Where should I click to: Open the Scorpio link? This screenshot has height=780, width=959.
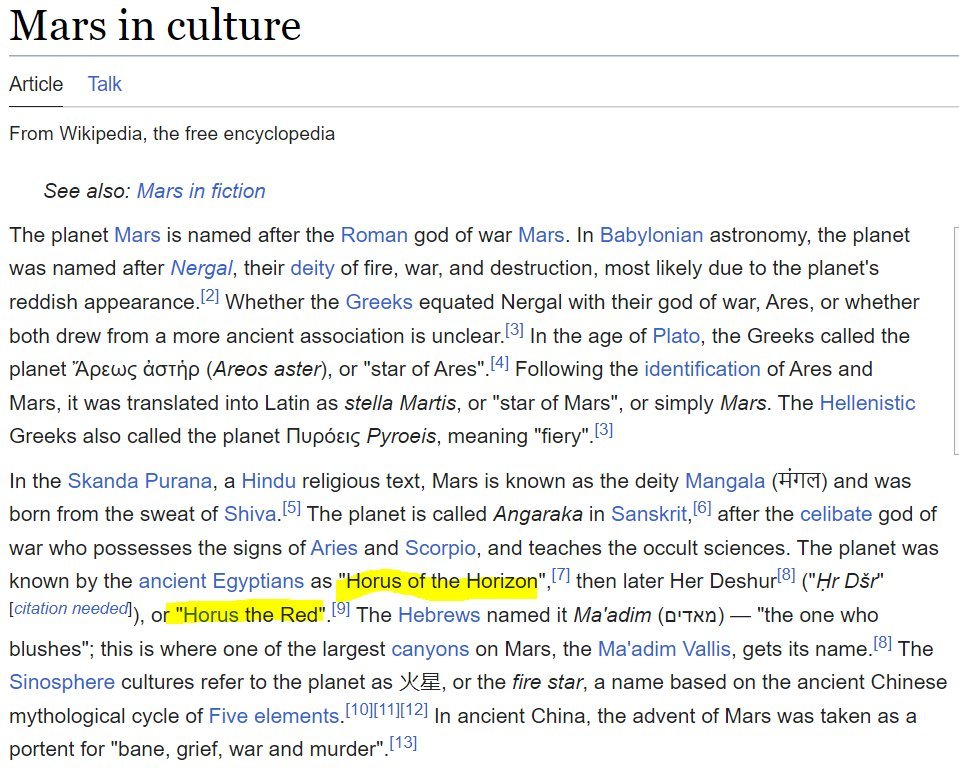tap(440, 548)
